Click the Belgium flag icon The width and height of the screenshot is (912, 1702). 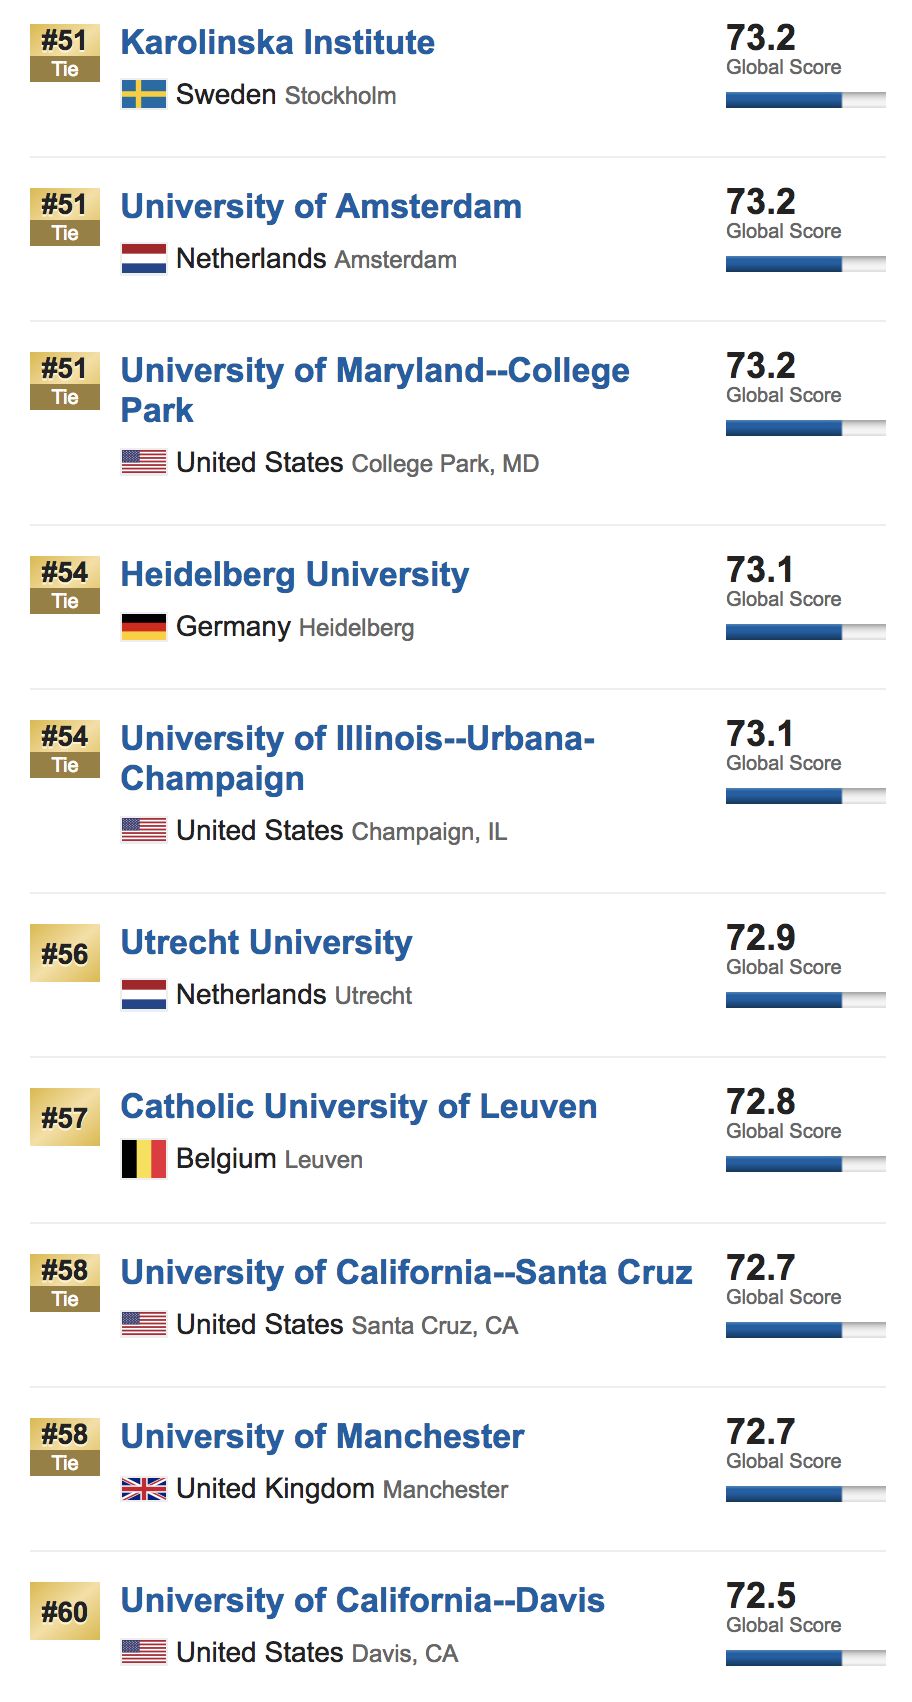click(x=143, y=1159)
